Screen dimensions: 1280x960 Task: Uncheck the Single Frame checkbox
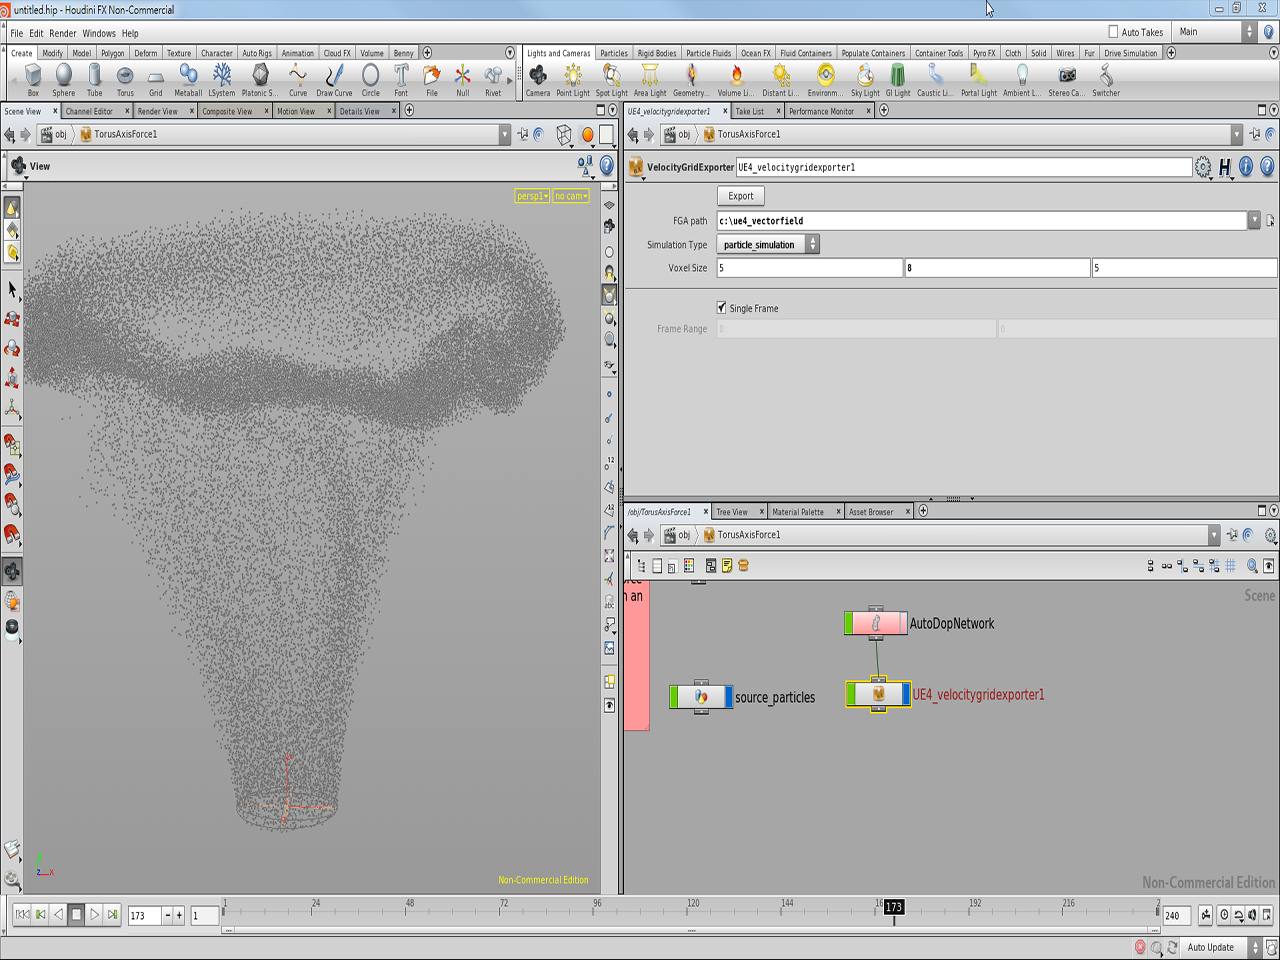point(722,308)
